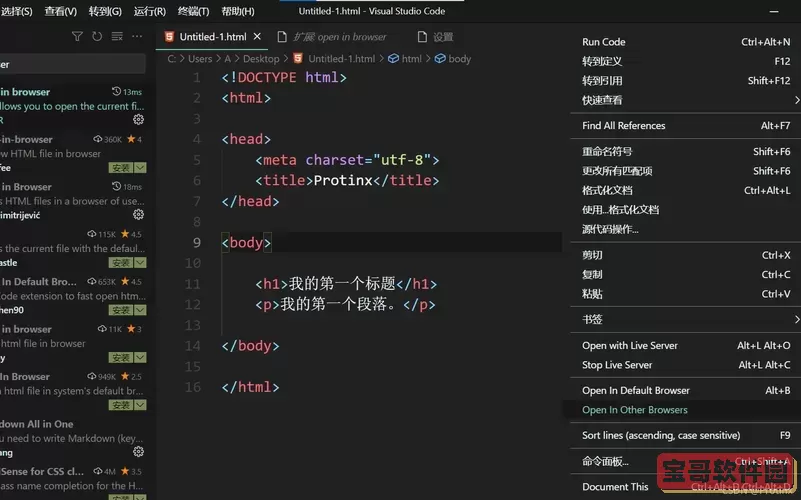Choose 粘贴 from context menu
Screen dimensions: 801x500
(x=685, y=294)
